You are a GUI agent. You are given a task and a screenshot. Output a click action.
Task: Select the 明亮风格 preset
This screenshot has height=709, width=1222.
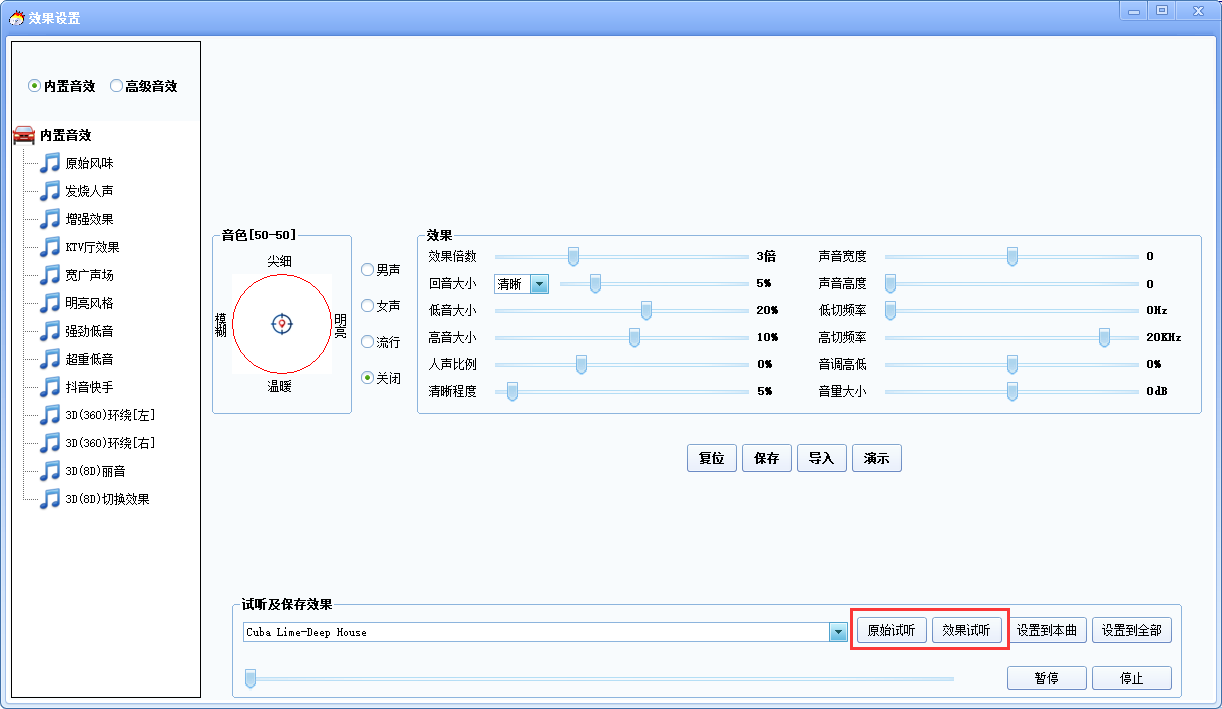89,303
